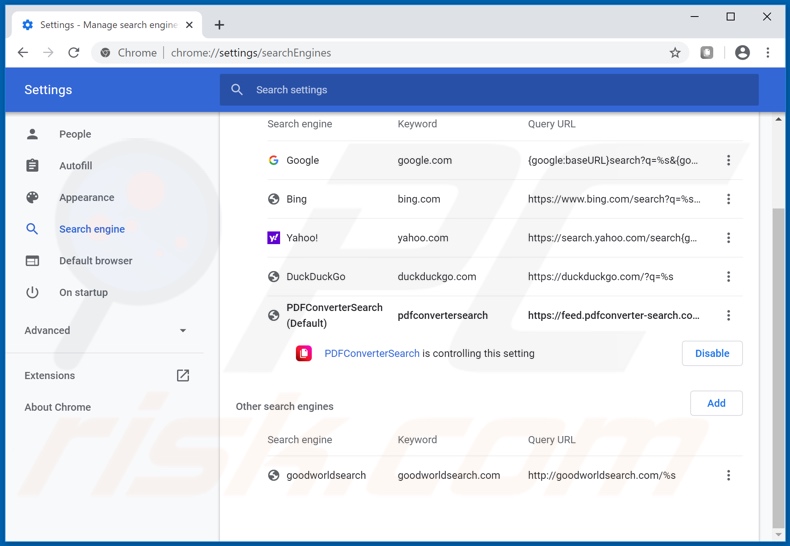Add a new search engine
This screenshot has width=790, height=546.
pyautogui.click(x=716, y=403)
